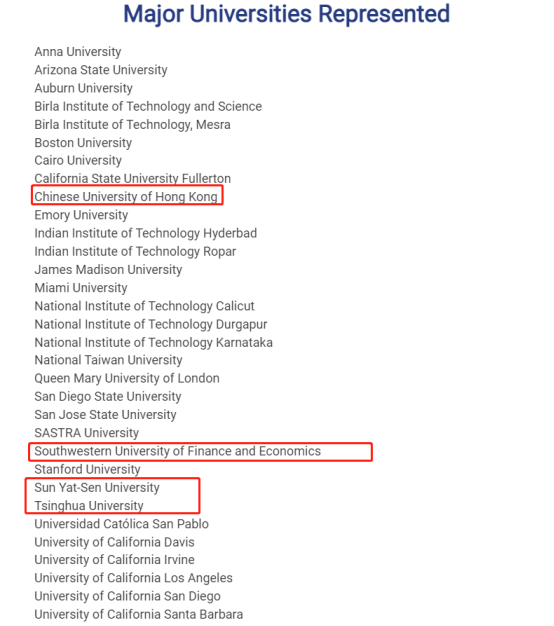Image resolution: width=554 pixels, height=626 pixels.
Task: Select Anna University in the list
Action: 78,52
